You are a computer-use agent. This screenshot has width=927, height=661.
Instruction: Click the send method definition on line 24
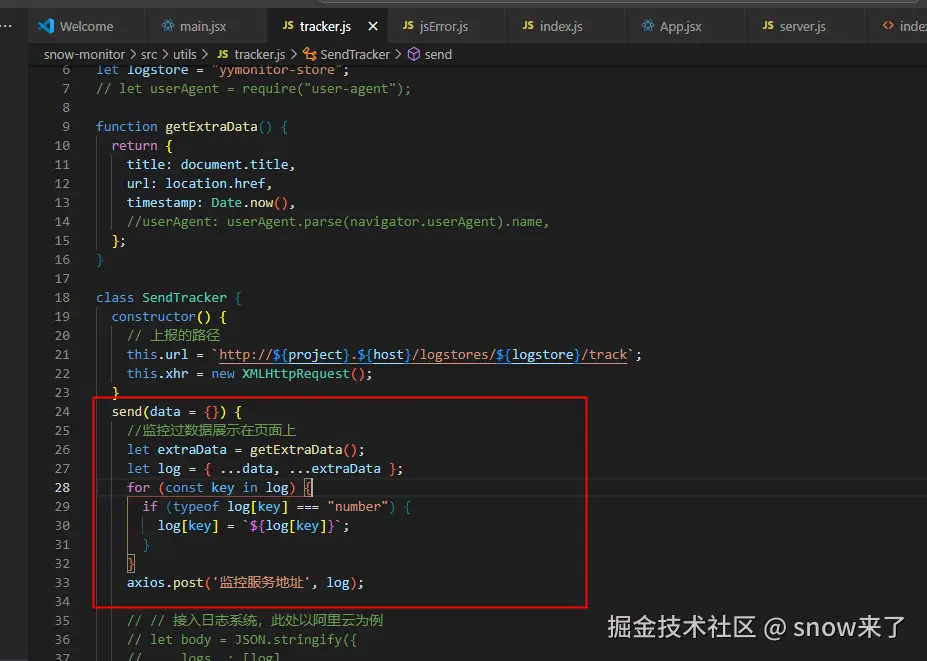[127, 411]
